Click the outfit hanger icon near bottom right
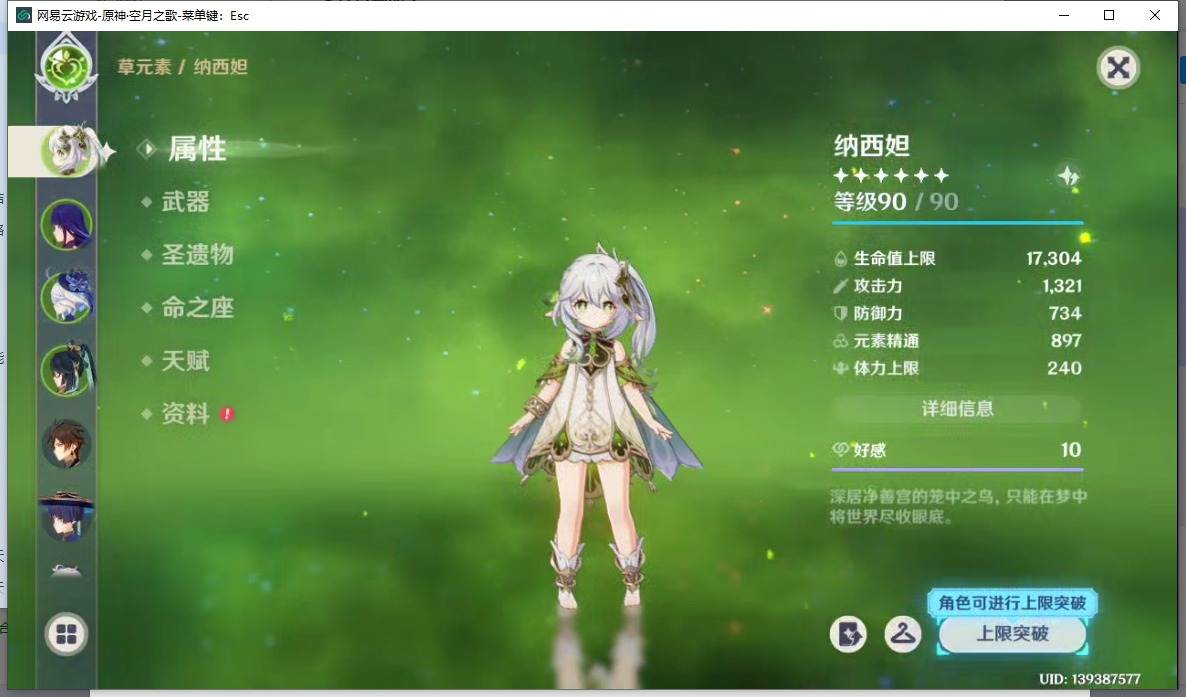The image size is (1186, 697). [903, 635]
